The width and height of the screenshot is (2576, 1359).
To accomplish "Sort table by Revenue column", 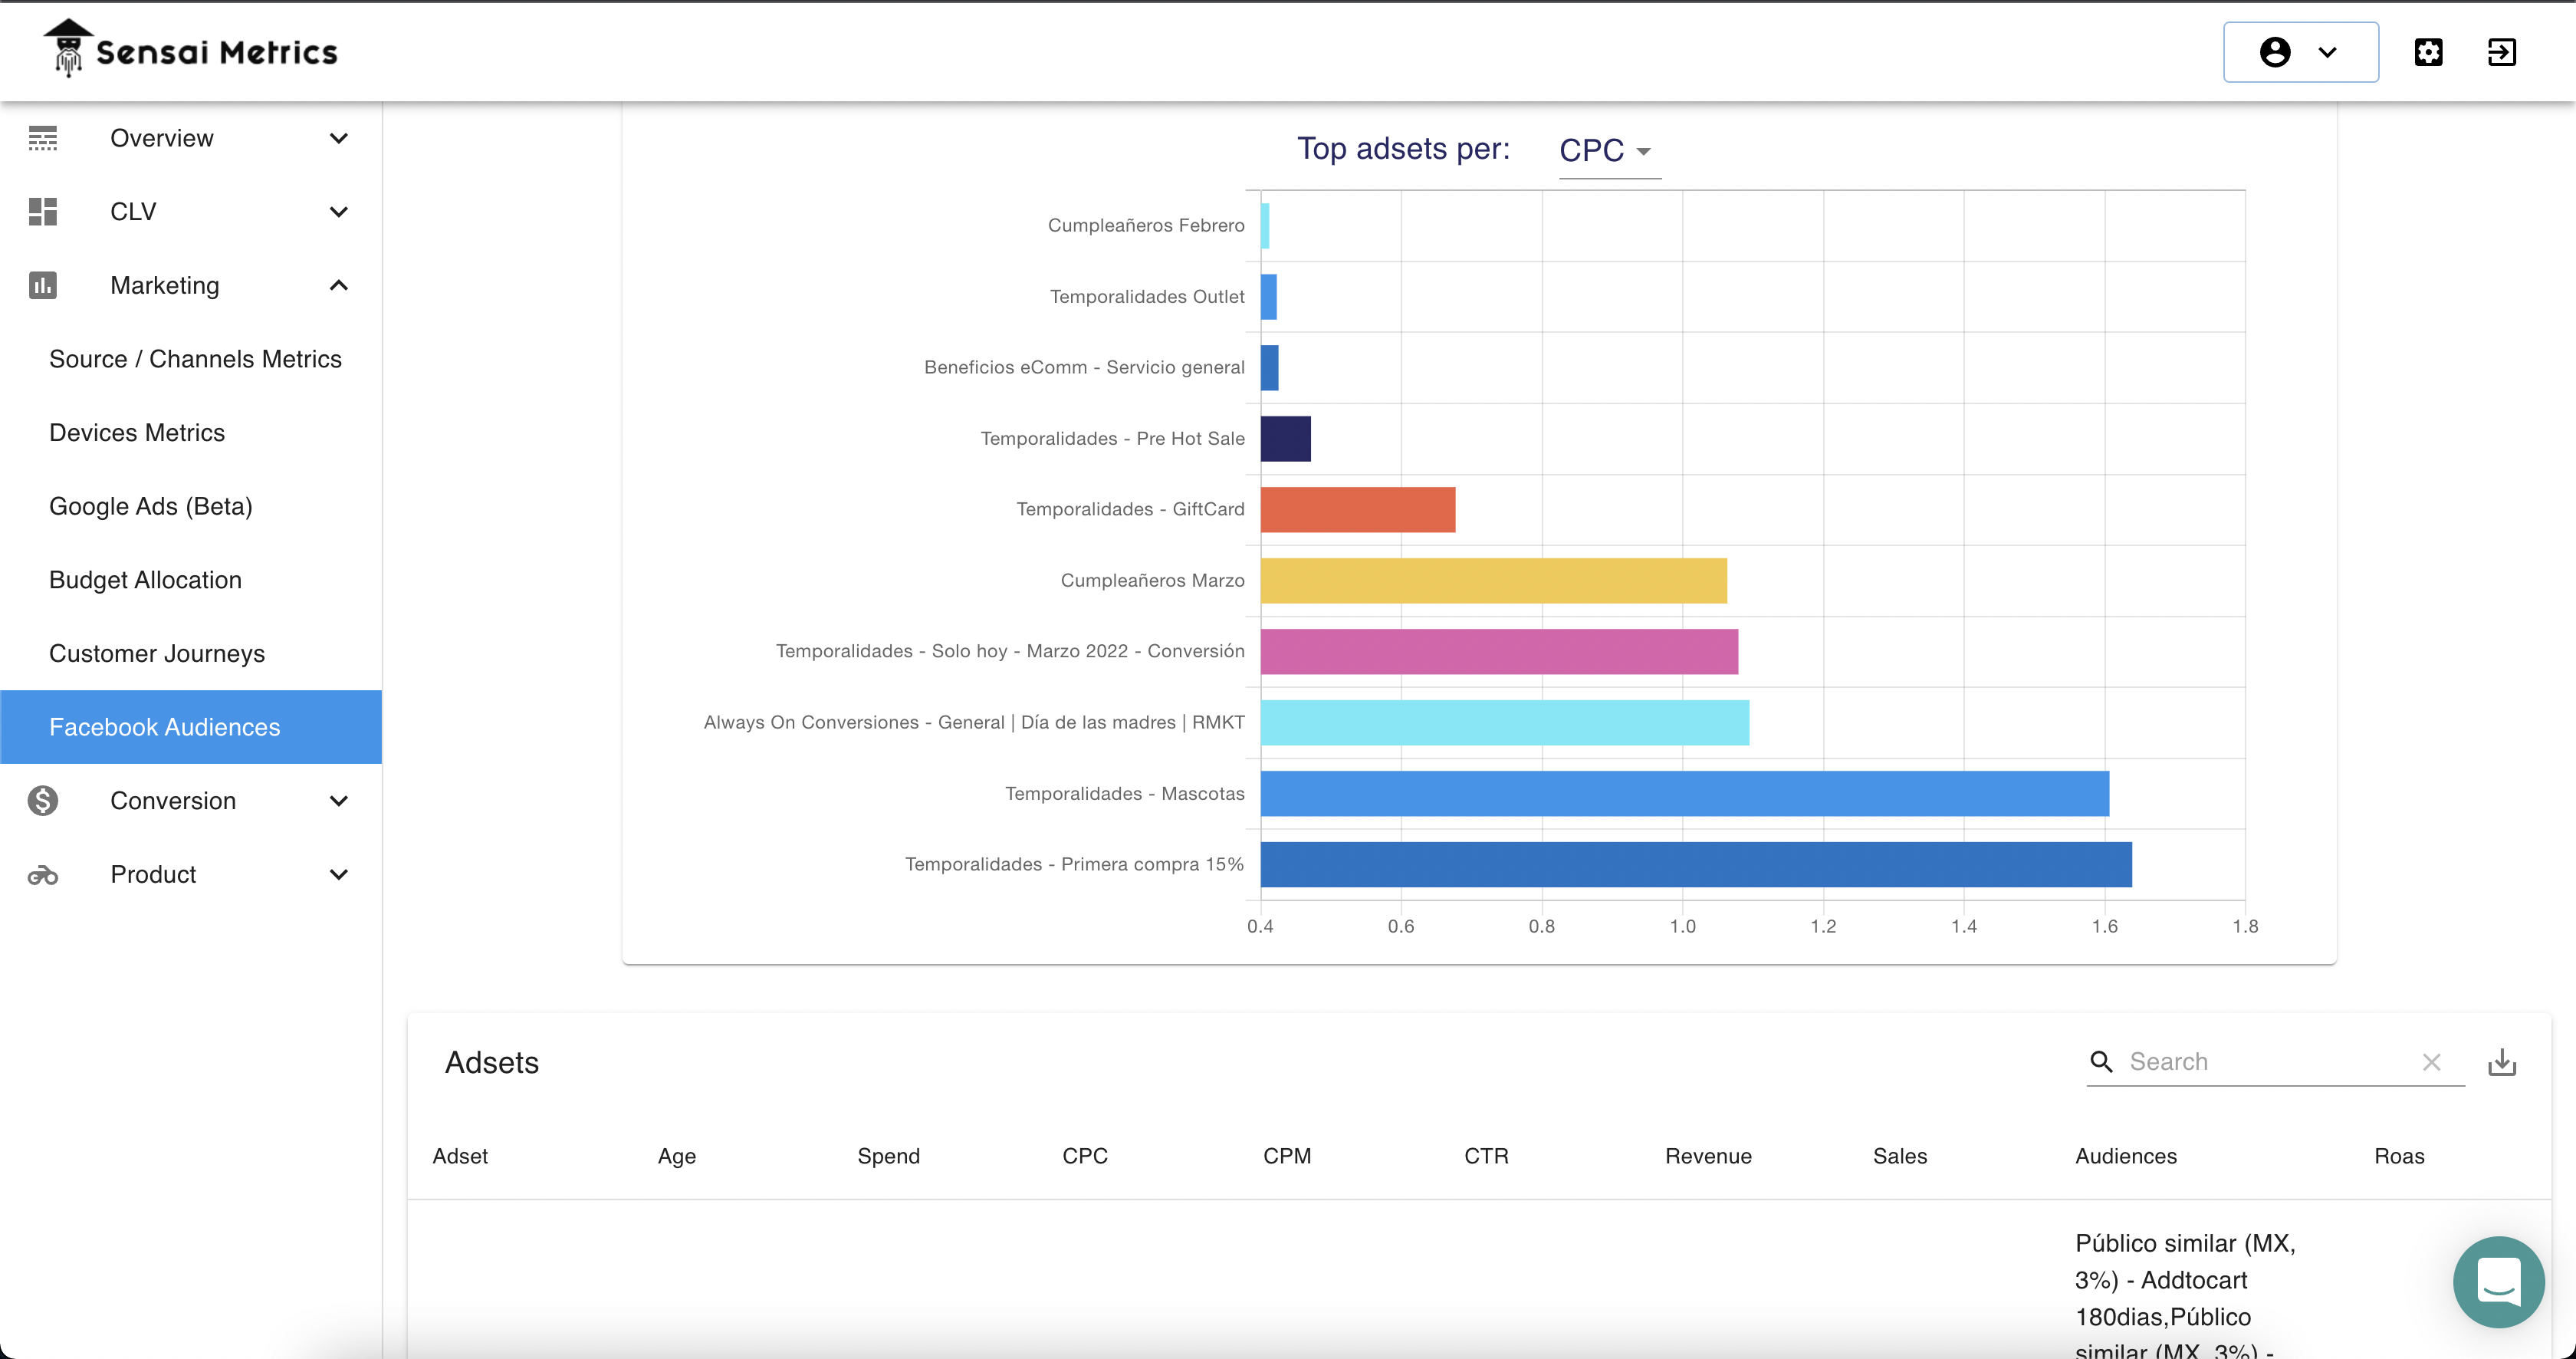I will click(x=1708, y=1156).
